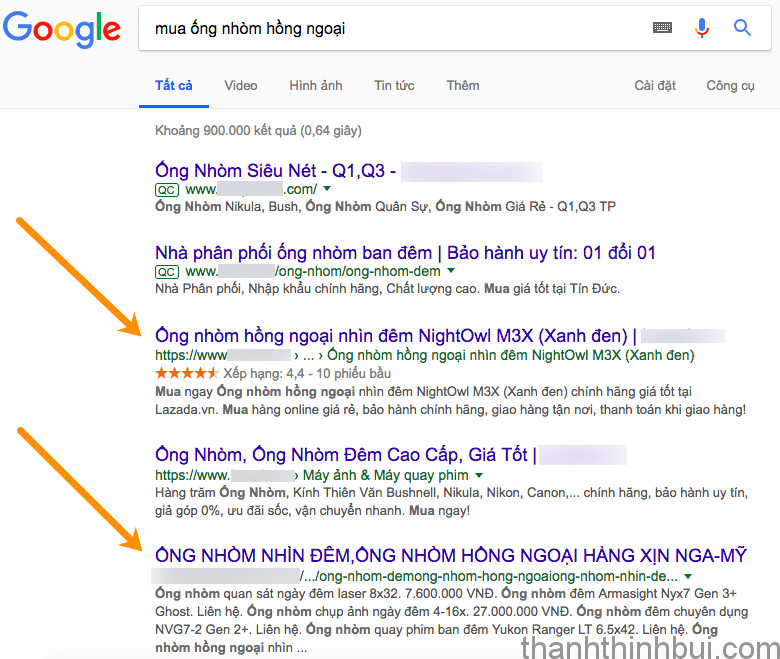
Task: Open Nhà phân phối ống nhòm ban đêm link
Action: 405,253
